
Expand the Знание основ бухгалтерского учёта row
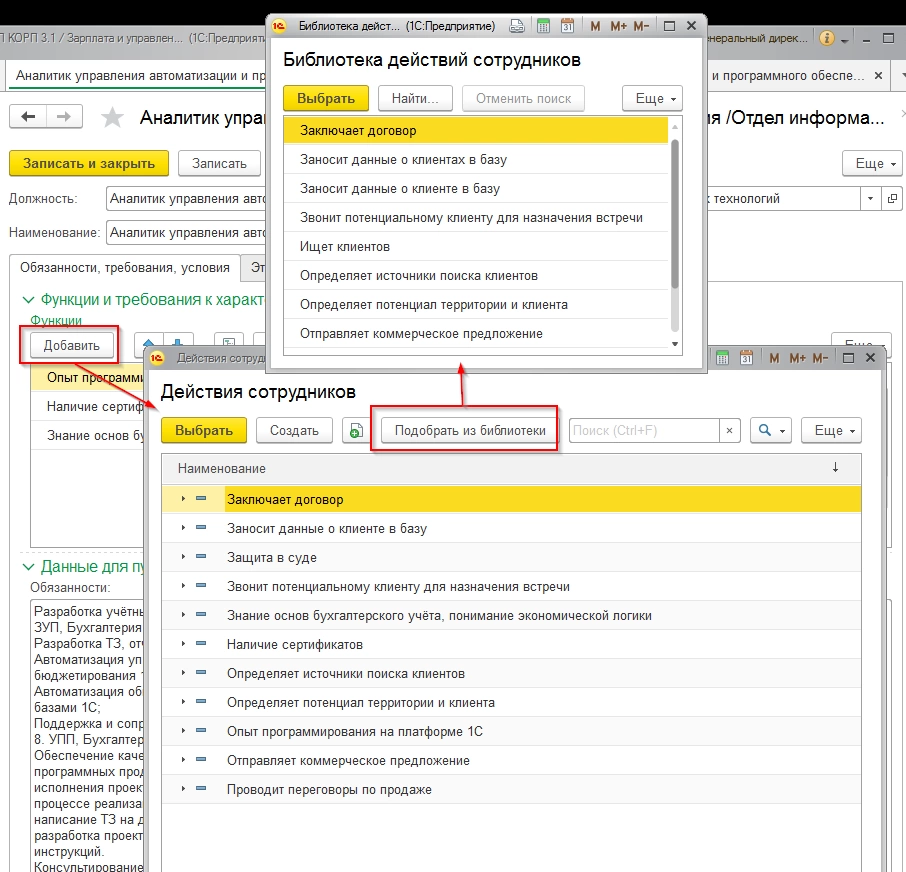[183, 614]
